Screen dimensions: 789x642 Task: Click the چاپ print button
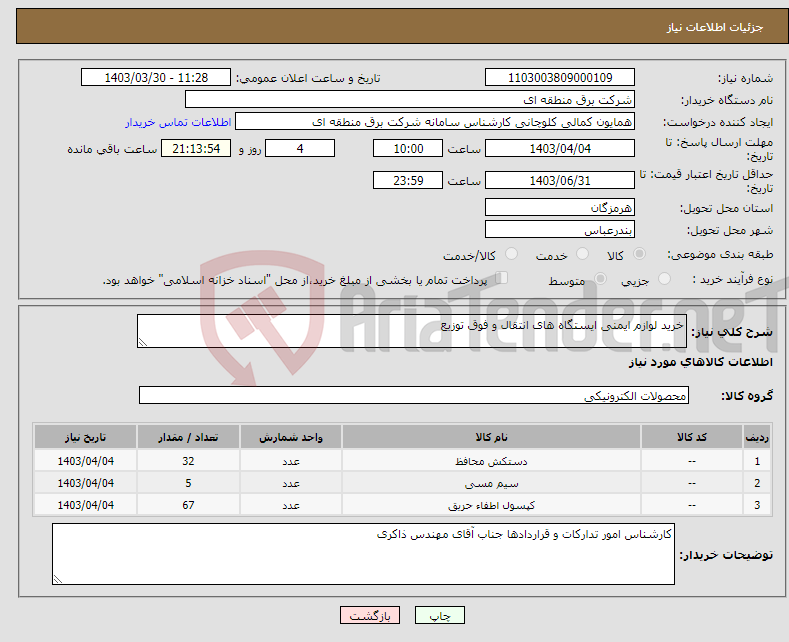tap(440, 615)
